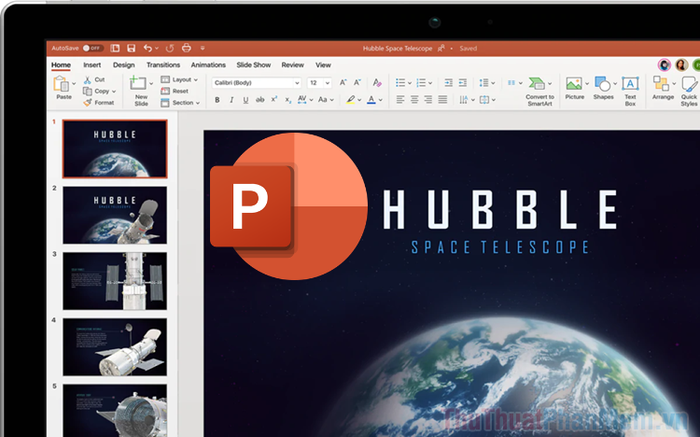This screenshot has height=437, width=700.
Task: Click the layout template icon beside AutoSave
Action: coord(115,48)
